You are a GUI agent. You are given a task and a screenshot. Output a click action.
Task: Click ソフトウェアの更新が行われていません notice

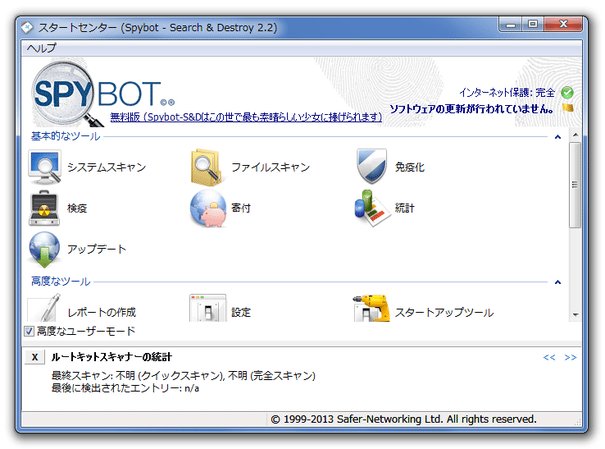click(x=471, y=109)
